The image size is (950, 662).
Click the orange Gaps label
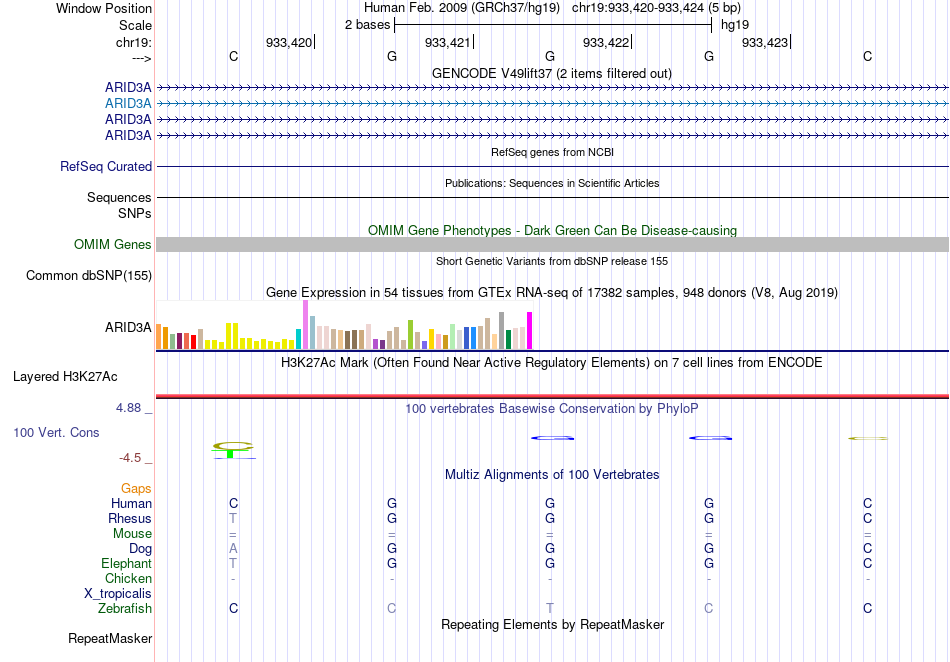click(136, 488)
